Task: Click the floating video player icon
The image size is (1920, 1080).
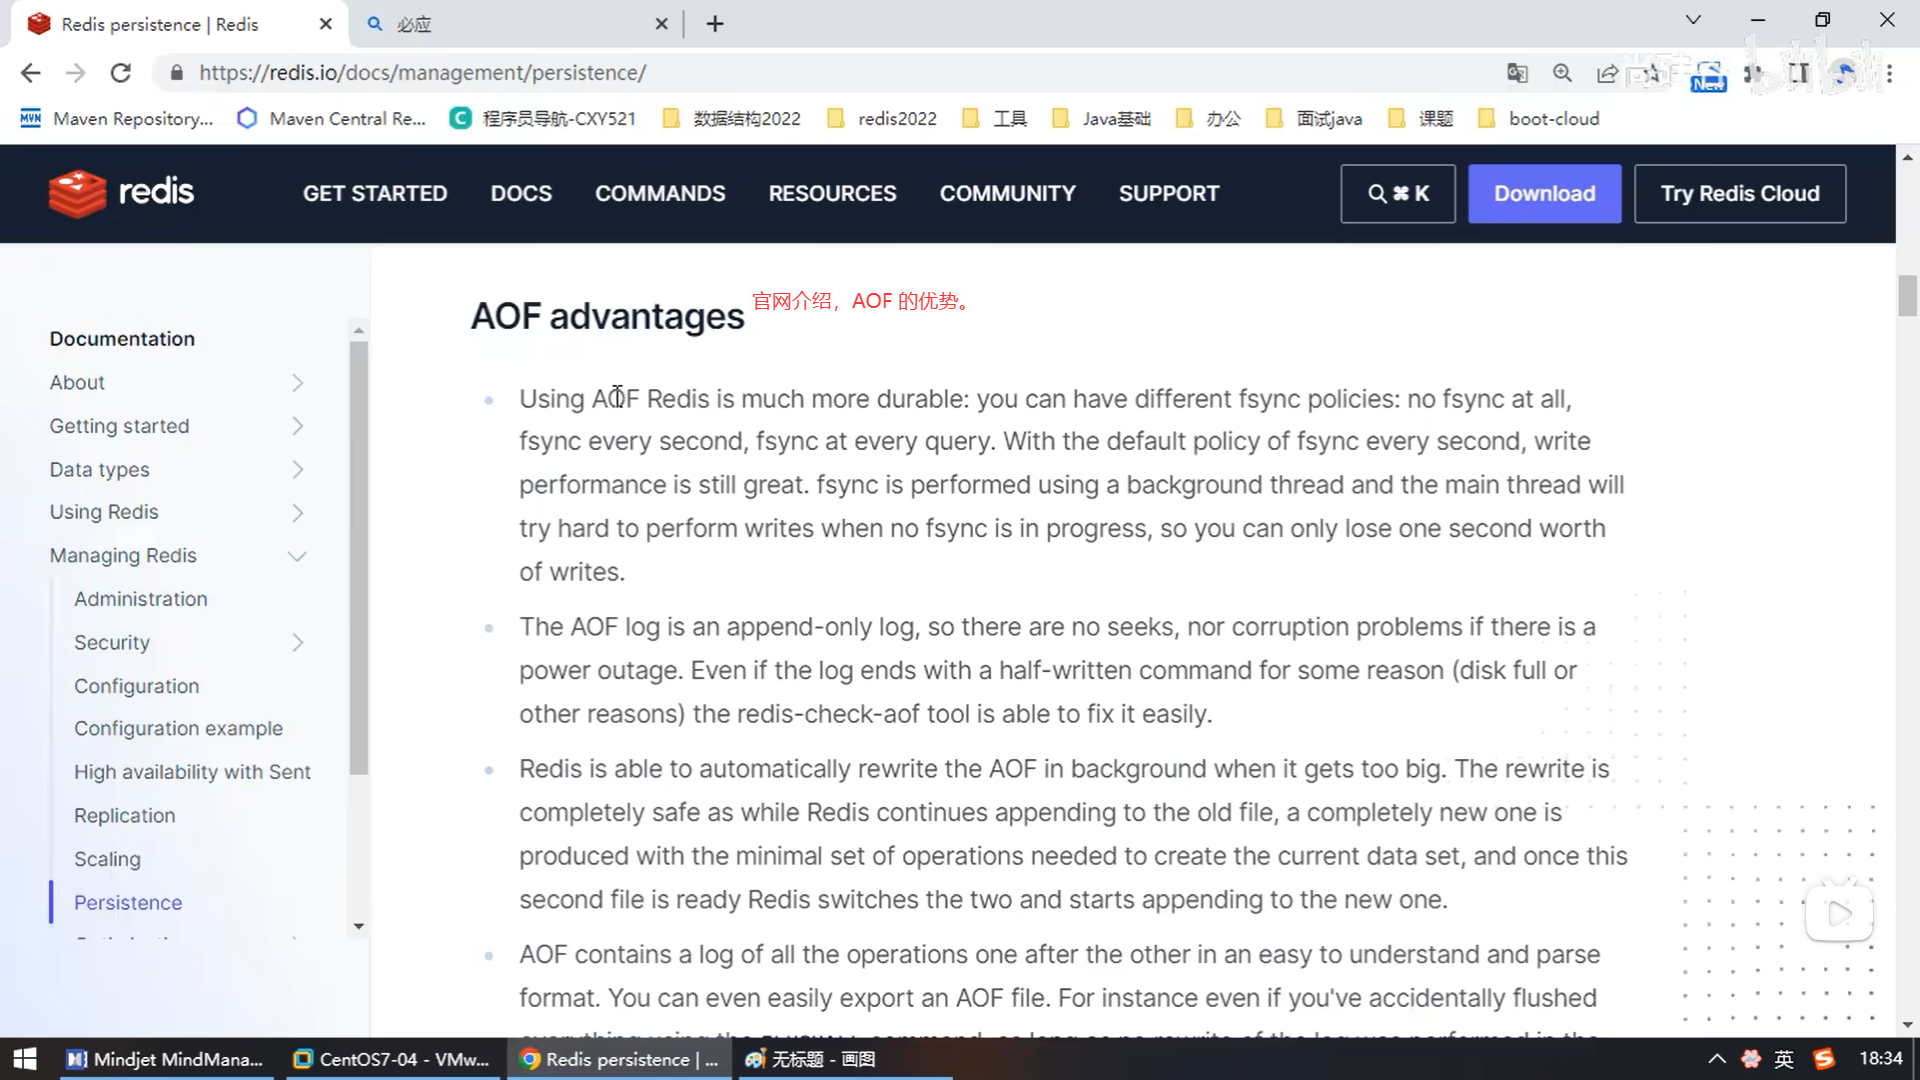Action: tap(1839, 913)
